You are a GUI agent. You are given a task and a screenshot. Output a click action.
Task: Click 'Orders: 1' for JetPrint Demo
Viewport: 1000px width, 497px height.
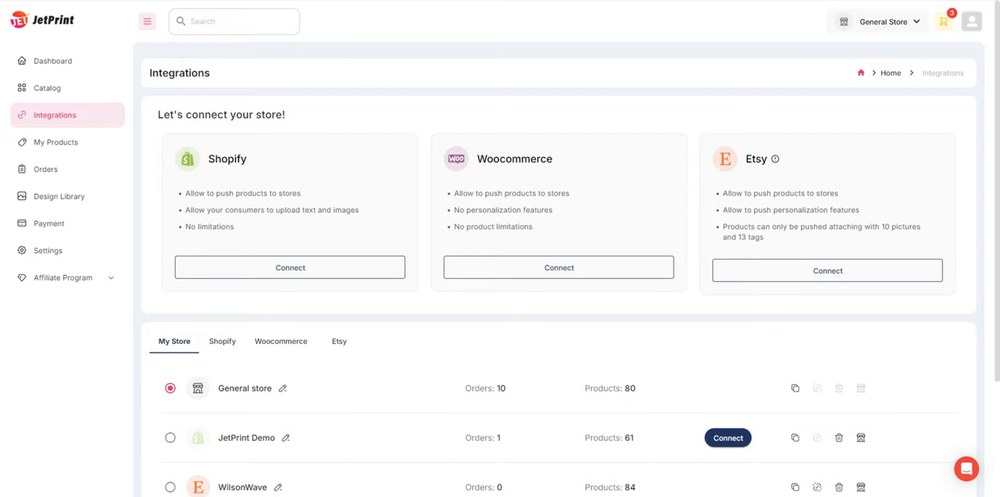483,438
